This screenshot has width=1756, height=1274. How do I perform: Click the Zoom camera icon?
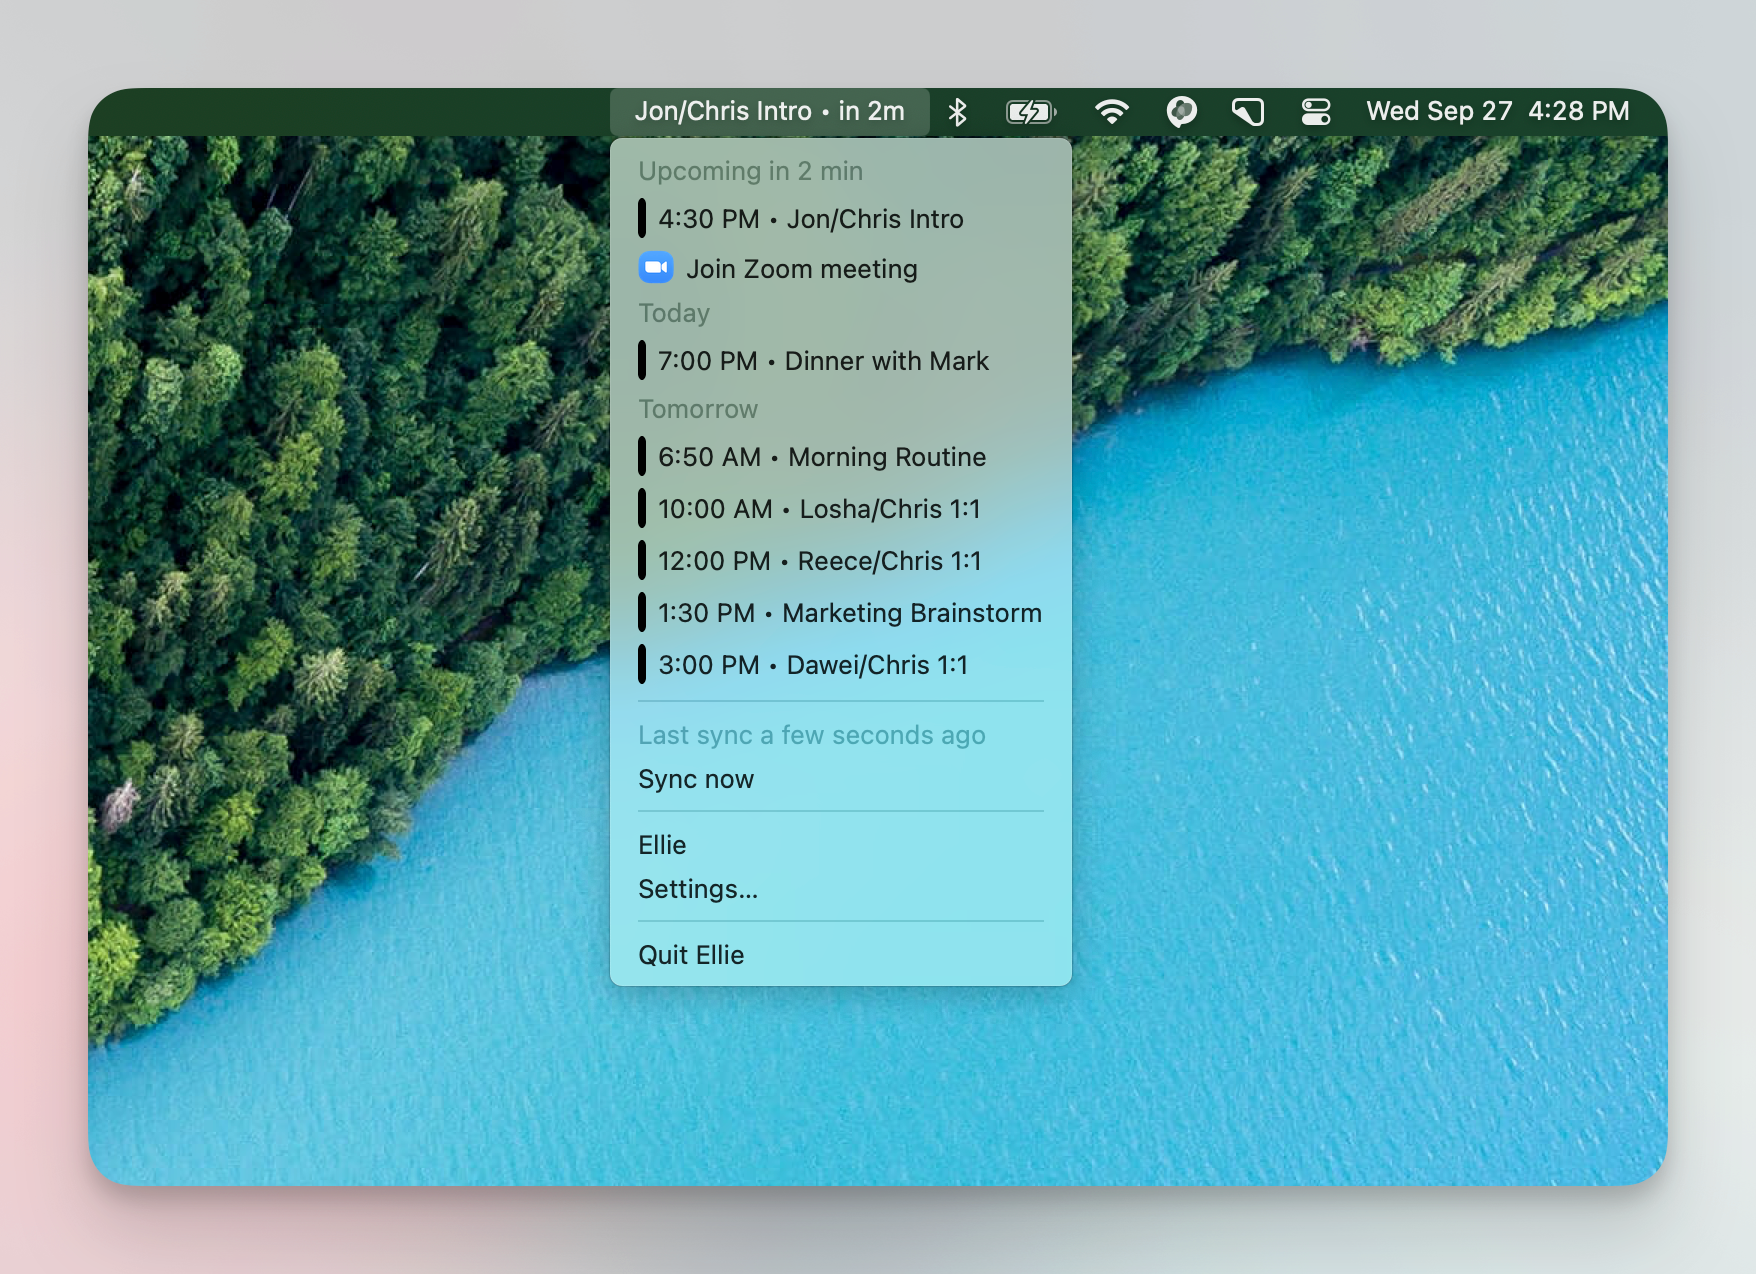pos(656,268)
